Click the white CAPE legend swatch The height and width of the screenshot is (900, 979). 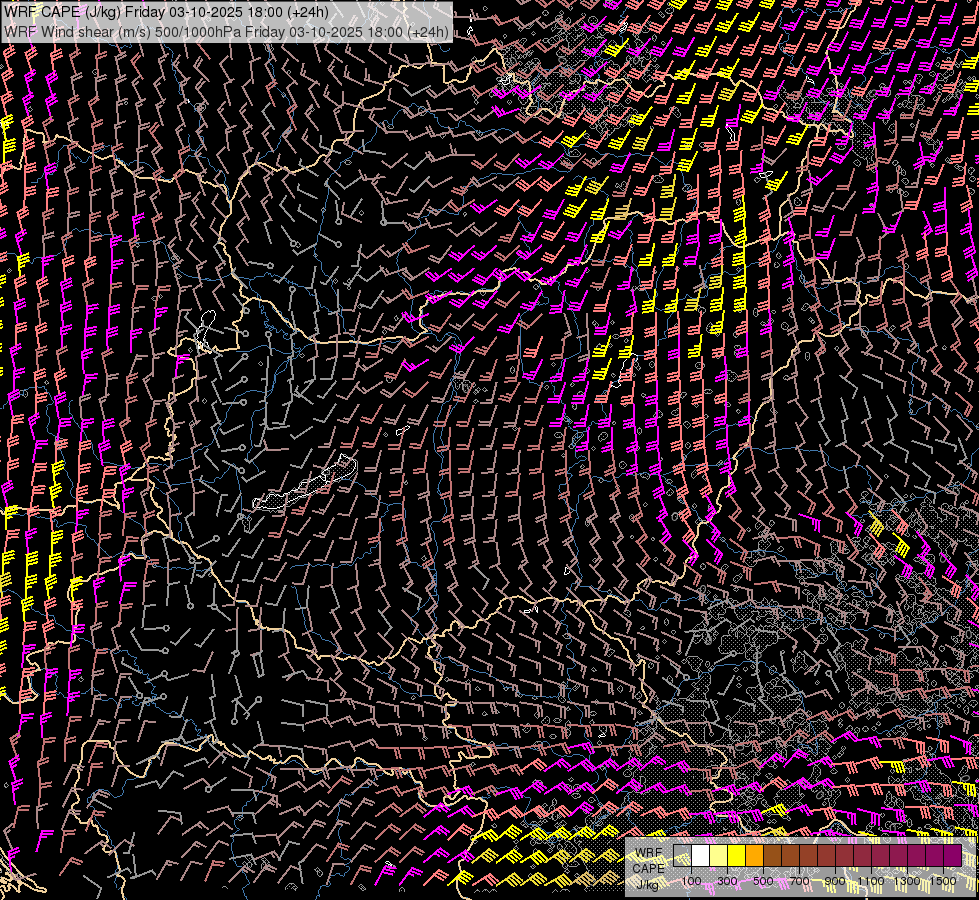(x=701, y=856)
